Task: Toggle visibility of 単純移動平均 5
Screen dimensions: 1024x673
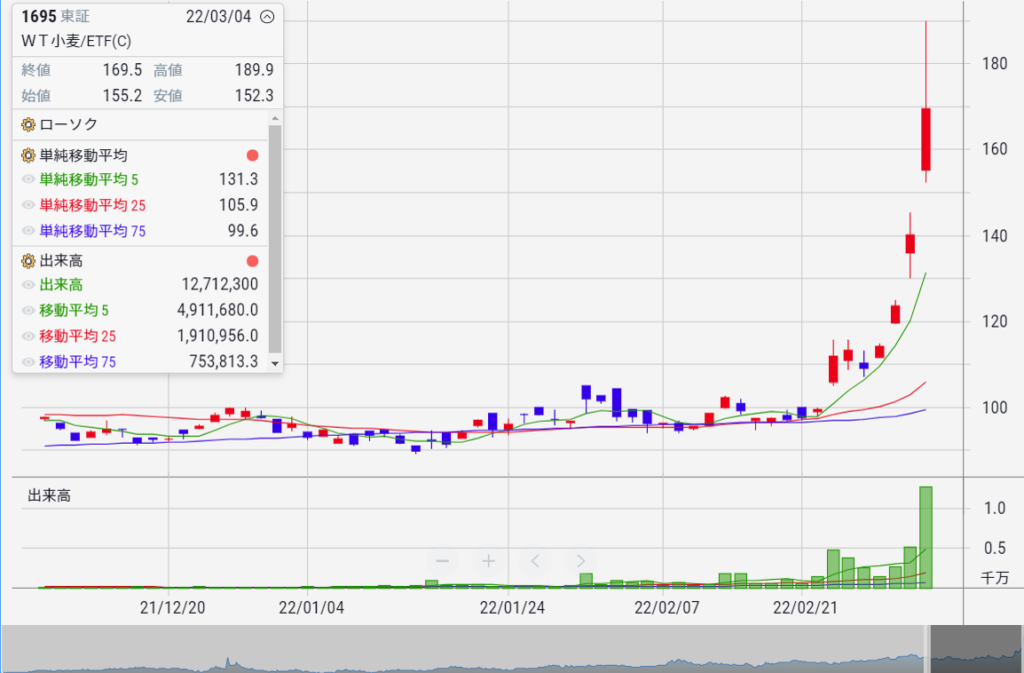Action: [x=28, y=180]
